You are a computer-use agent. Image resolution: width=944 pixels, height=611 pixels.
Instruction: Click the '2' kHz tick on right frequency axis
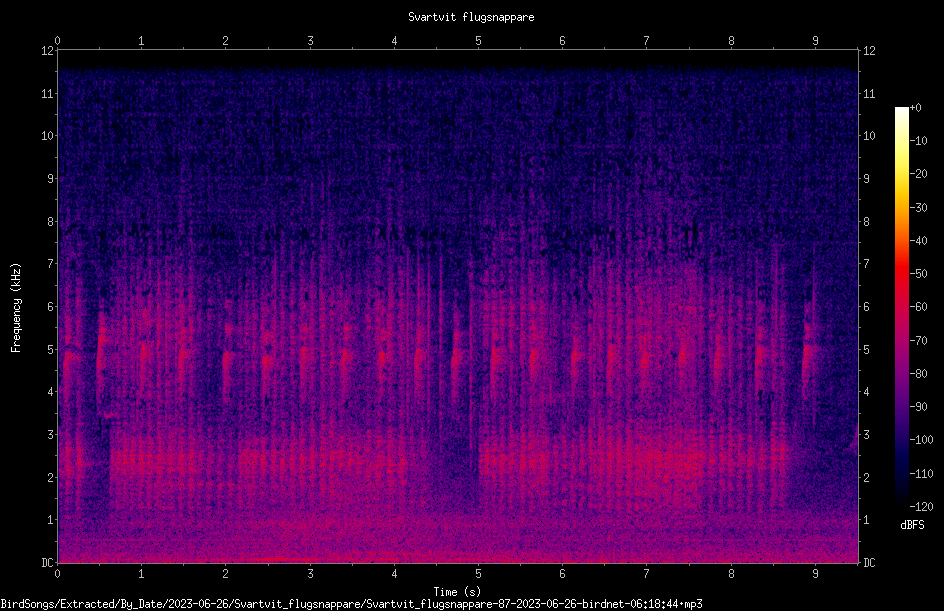pos(866,477)
